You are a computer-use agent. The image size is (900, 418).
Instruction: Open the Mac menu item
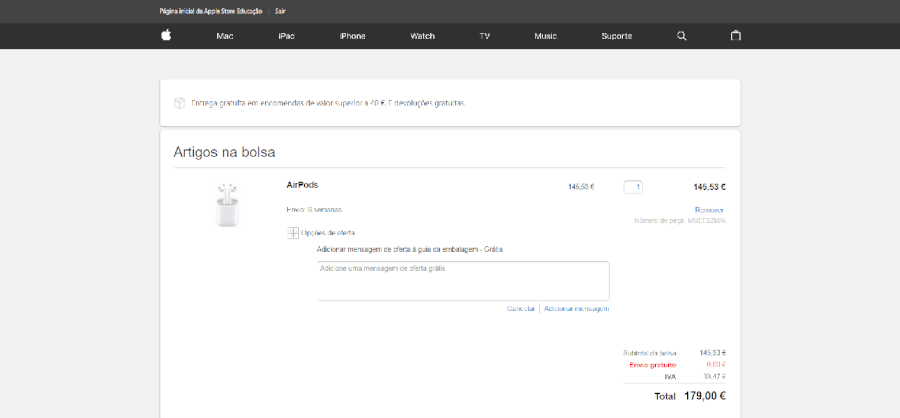(224, 36)
